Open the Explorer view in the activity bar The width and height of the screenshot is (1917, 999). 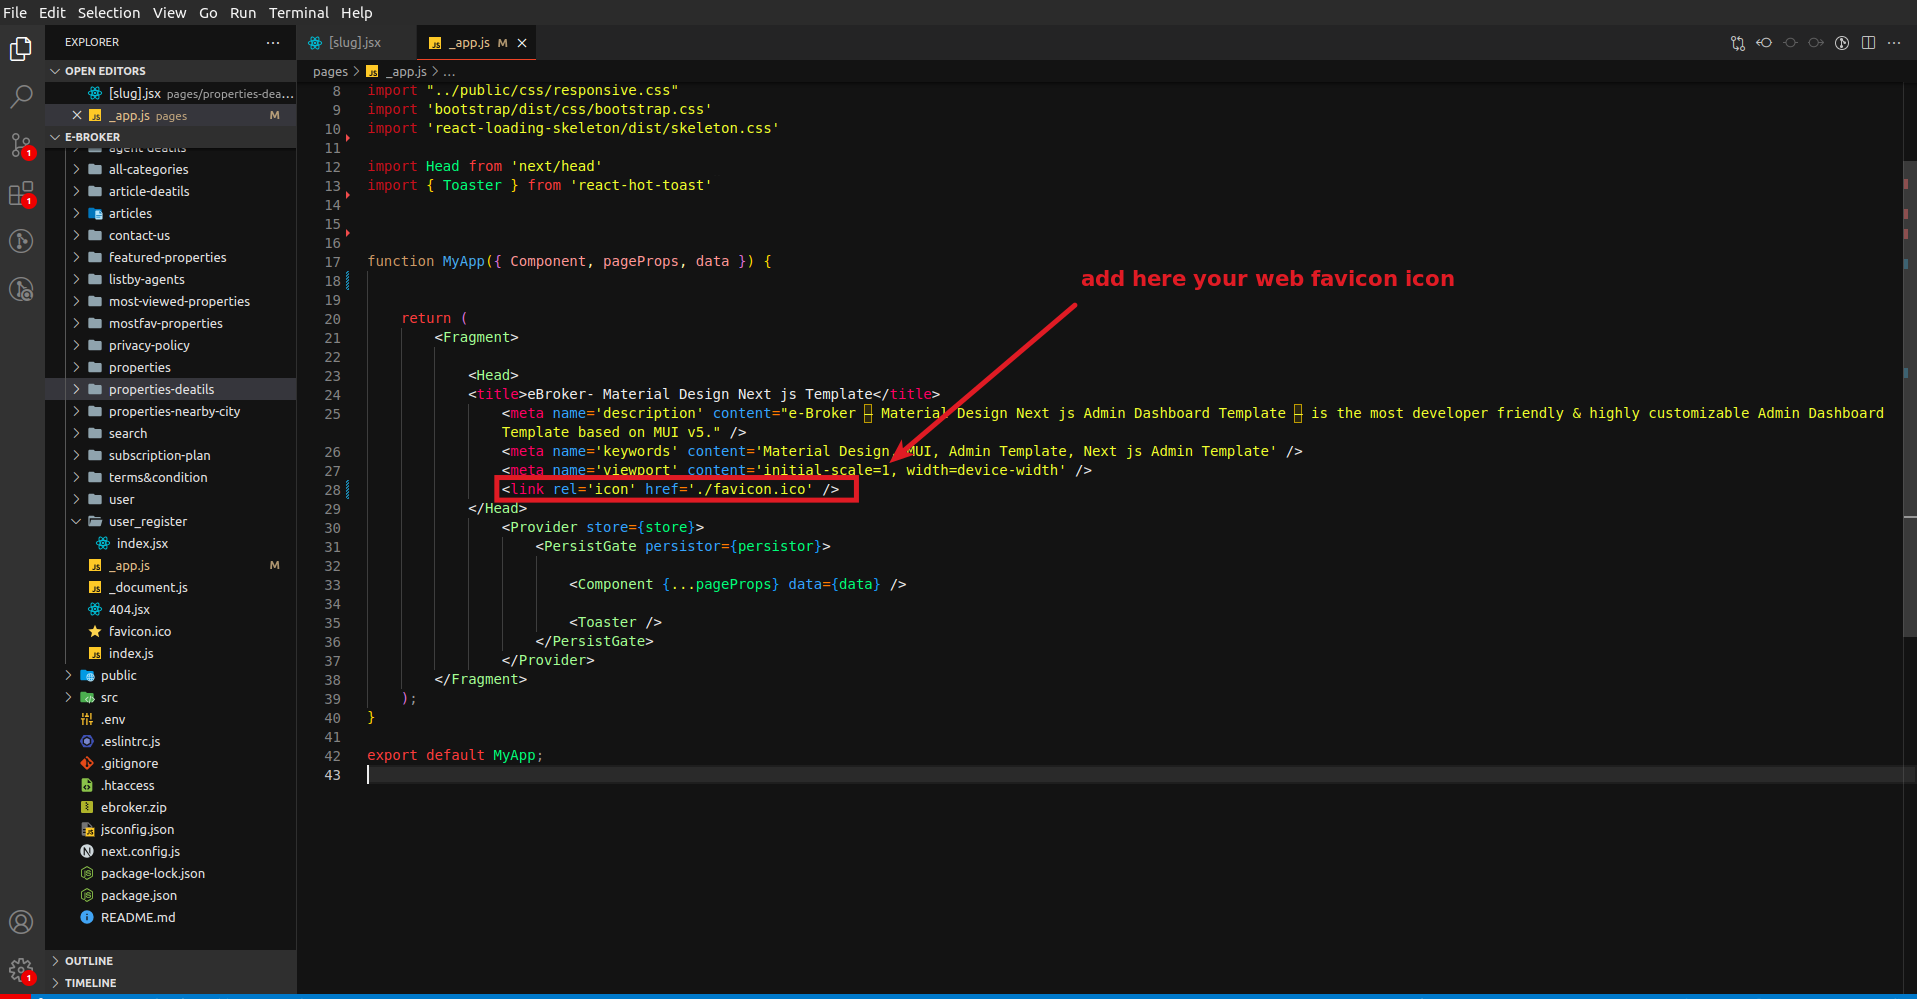[21, 48]
